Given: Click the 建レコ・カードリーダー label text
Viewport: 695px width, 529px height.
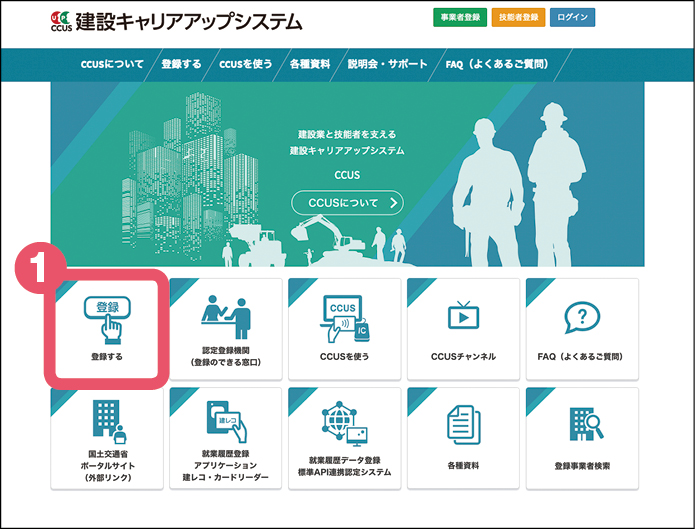Looking at the screenshot, I should click(226, 477).
